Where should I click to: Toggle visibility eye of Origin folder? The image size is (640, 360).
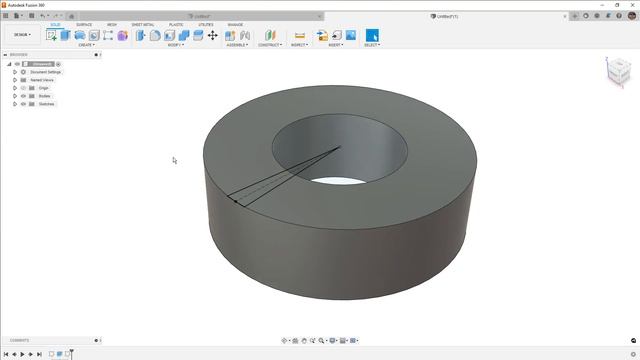pos(23,88)
